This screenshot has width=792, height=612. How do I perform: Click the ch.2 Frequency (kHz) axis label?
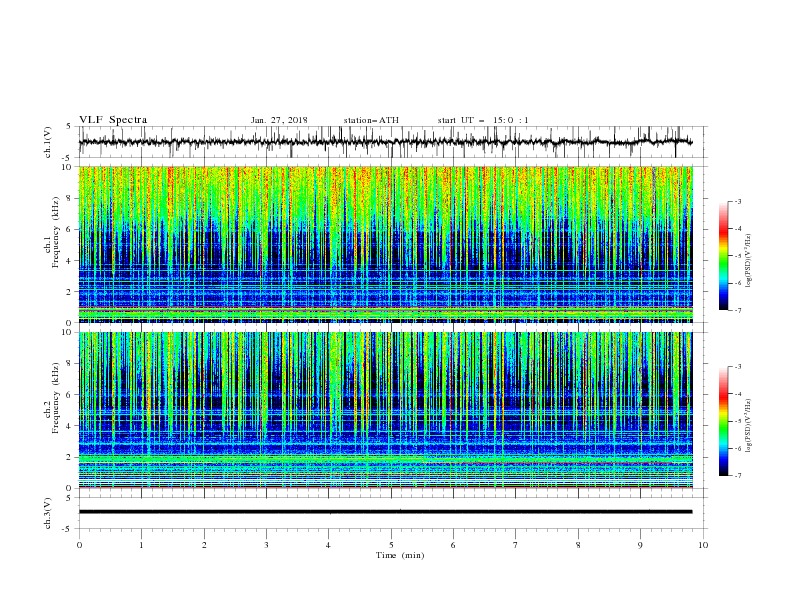pyautogui.click(x=51, y=398)
